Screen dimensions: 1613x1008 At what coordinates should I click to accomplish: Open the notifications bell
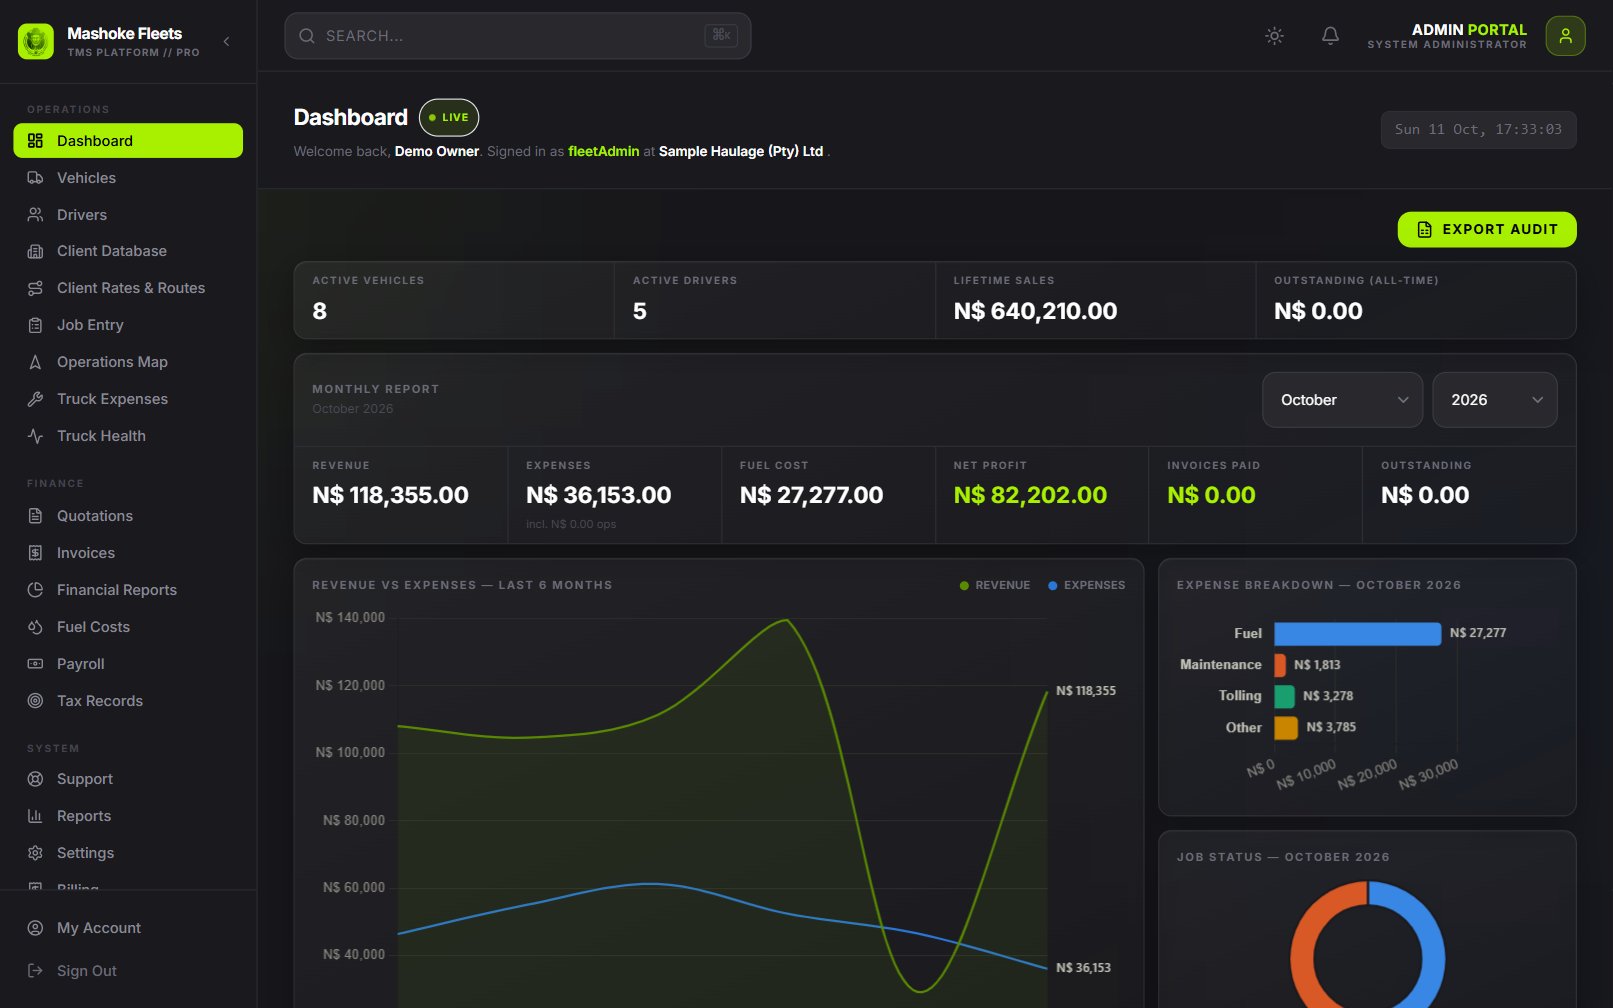pos(1330,36)
